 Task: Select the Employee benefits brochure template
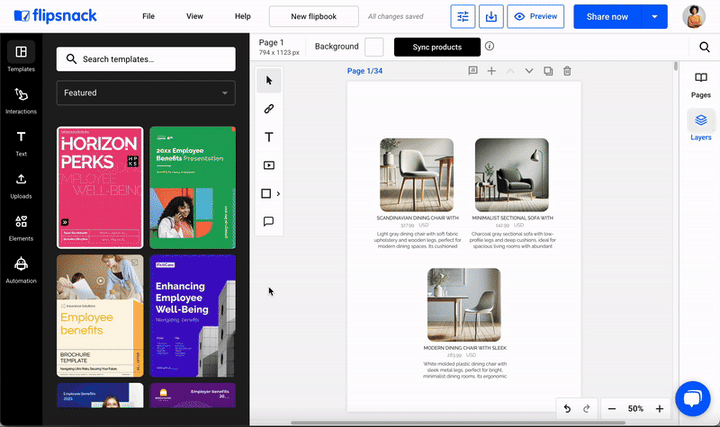100,316
